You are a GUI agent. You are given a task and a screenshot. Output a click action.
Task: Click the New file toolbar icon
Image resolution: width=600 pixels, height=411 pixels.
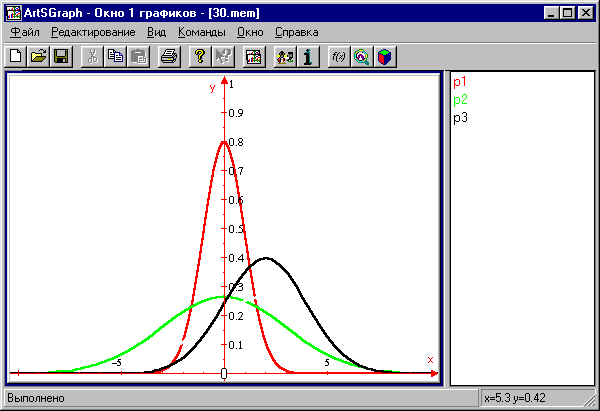coord(16,57)
